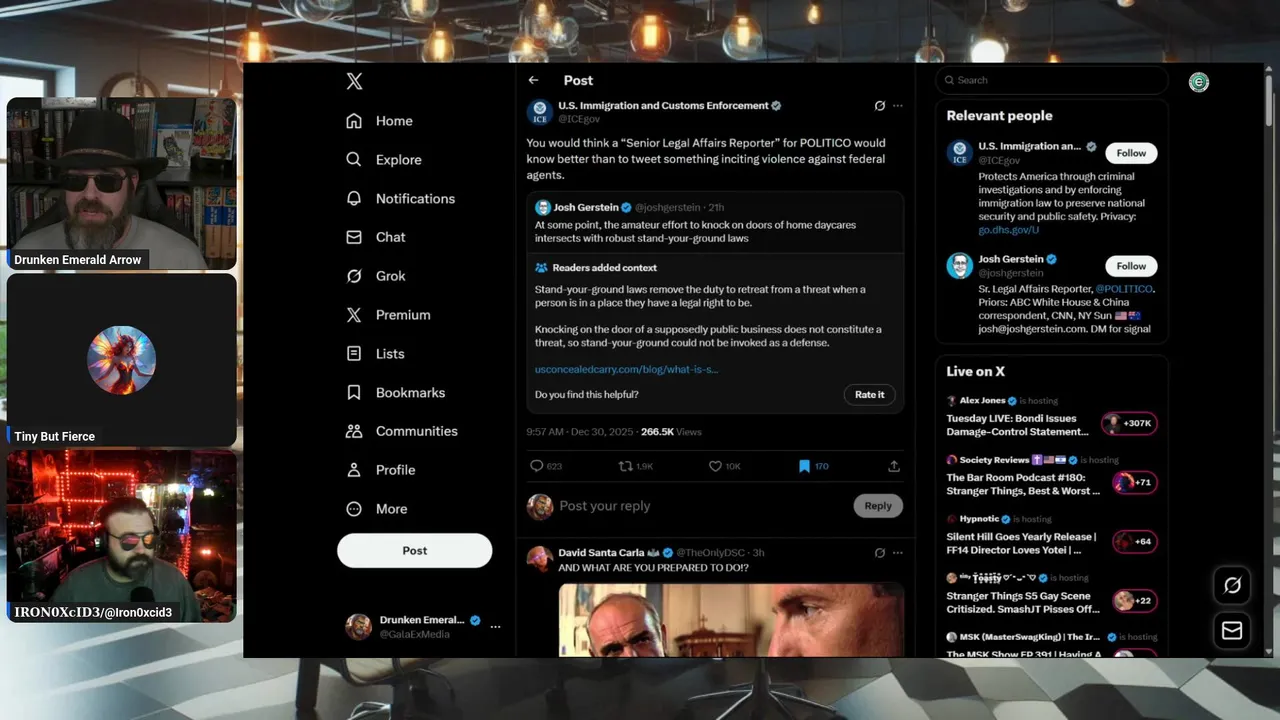Viewport: 1280px width, 720px height.
Task: Join Alex Jones live with +307K listeners
Action: tap(1128, 424)
